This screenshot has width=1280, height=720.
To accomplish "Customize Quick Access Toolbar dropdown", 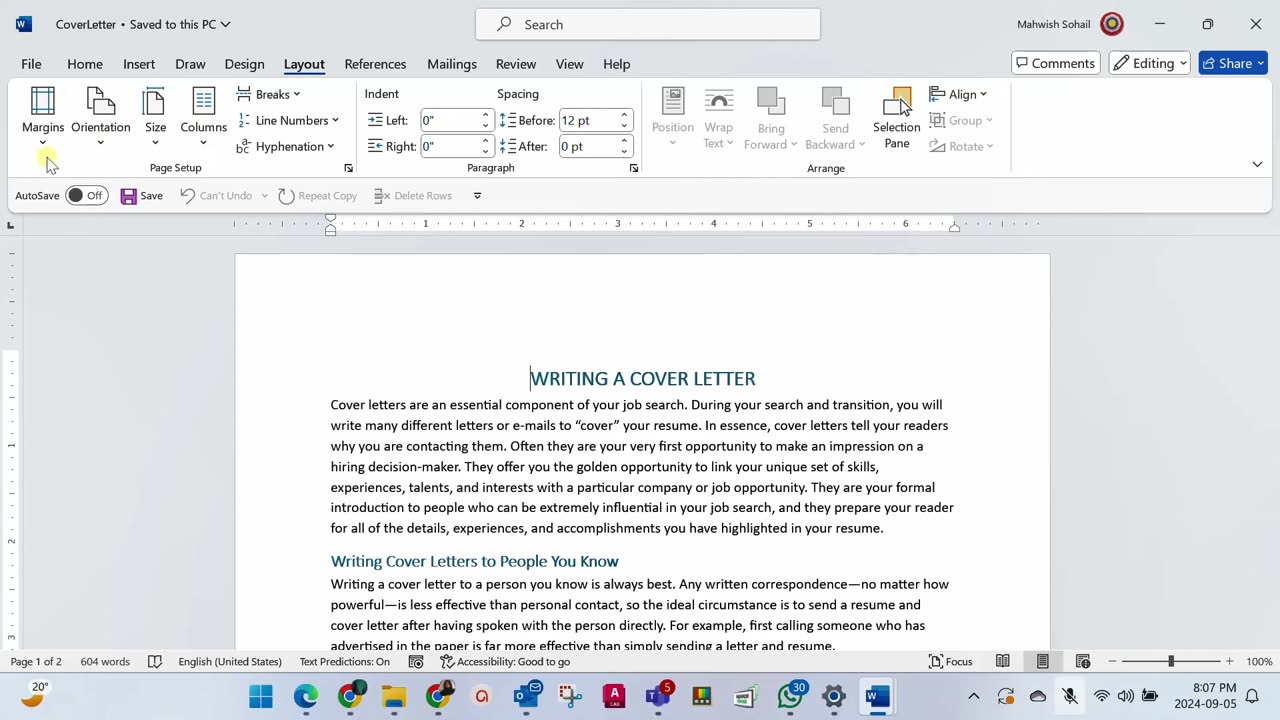I will pyautogui.click(x=477, y=196).
